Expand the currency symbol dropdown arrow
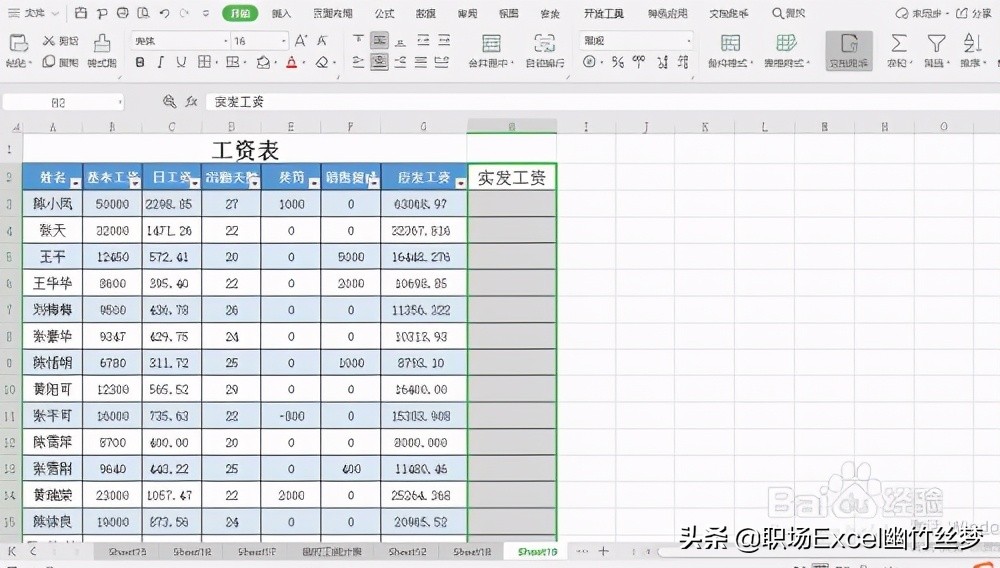Image resolution: width=1000 pixels, height=568 pixels. pyautogui.click(x=601, y=62)
